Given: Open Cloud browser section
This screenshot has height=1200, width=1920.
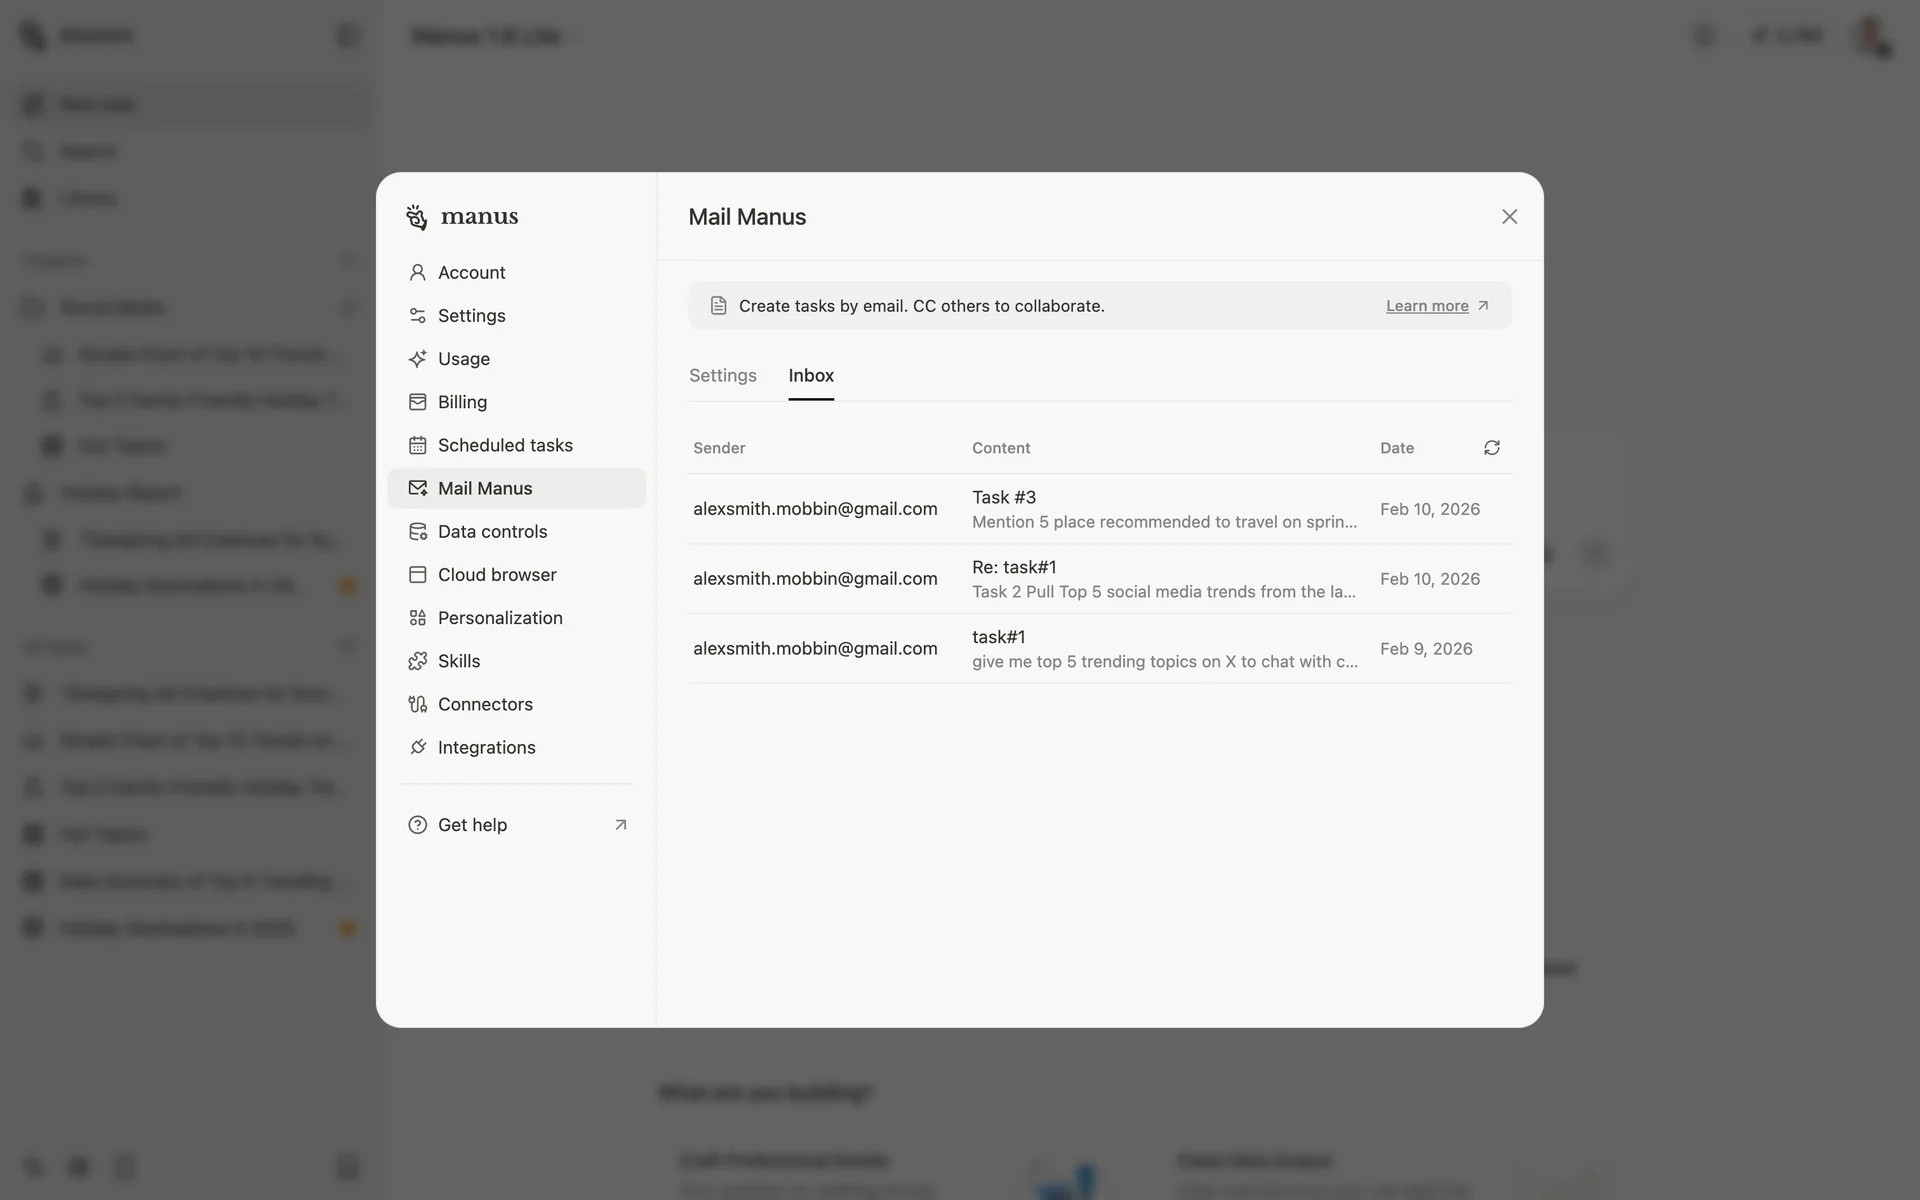Looking at the screenshot, I should 496,575.
